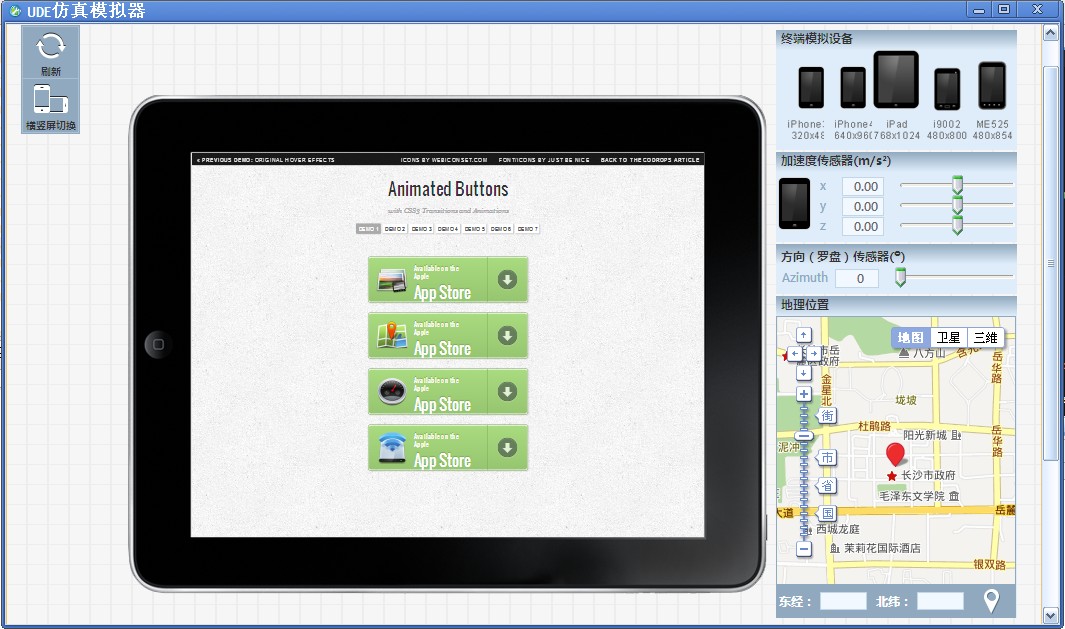Image resolution: width=1065 pixels, height=629 pixels.
Task: Select the iPhone 320x480 device
Action: (811, 88)
